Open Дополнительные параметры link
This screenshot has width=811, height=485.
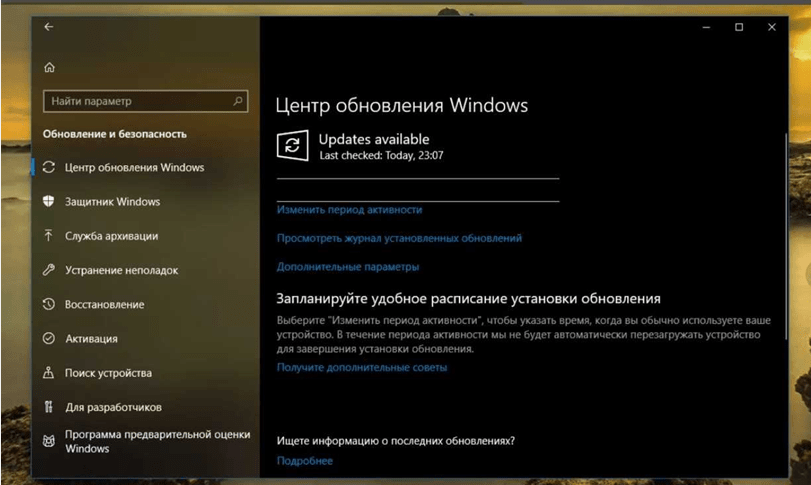click(x=347, y=267)
